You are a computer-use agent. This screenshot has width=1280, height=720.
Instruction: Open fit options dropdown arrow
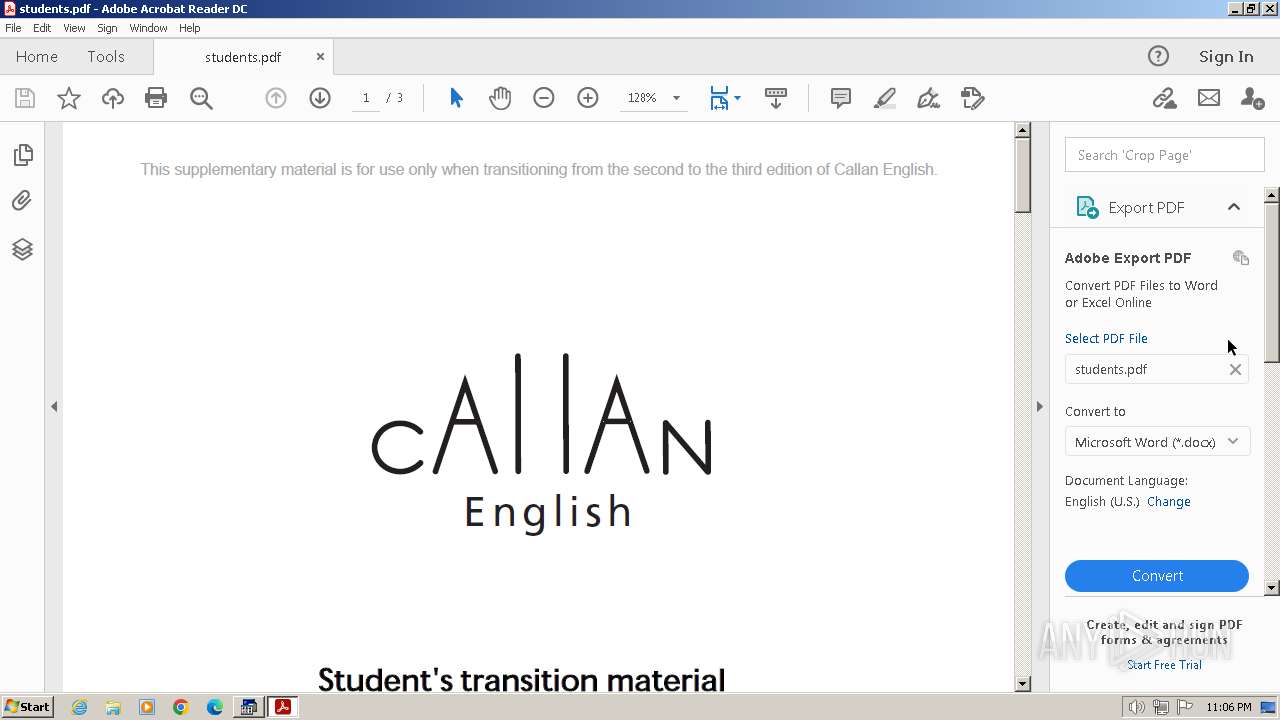[737, 98]
